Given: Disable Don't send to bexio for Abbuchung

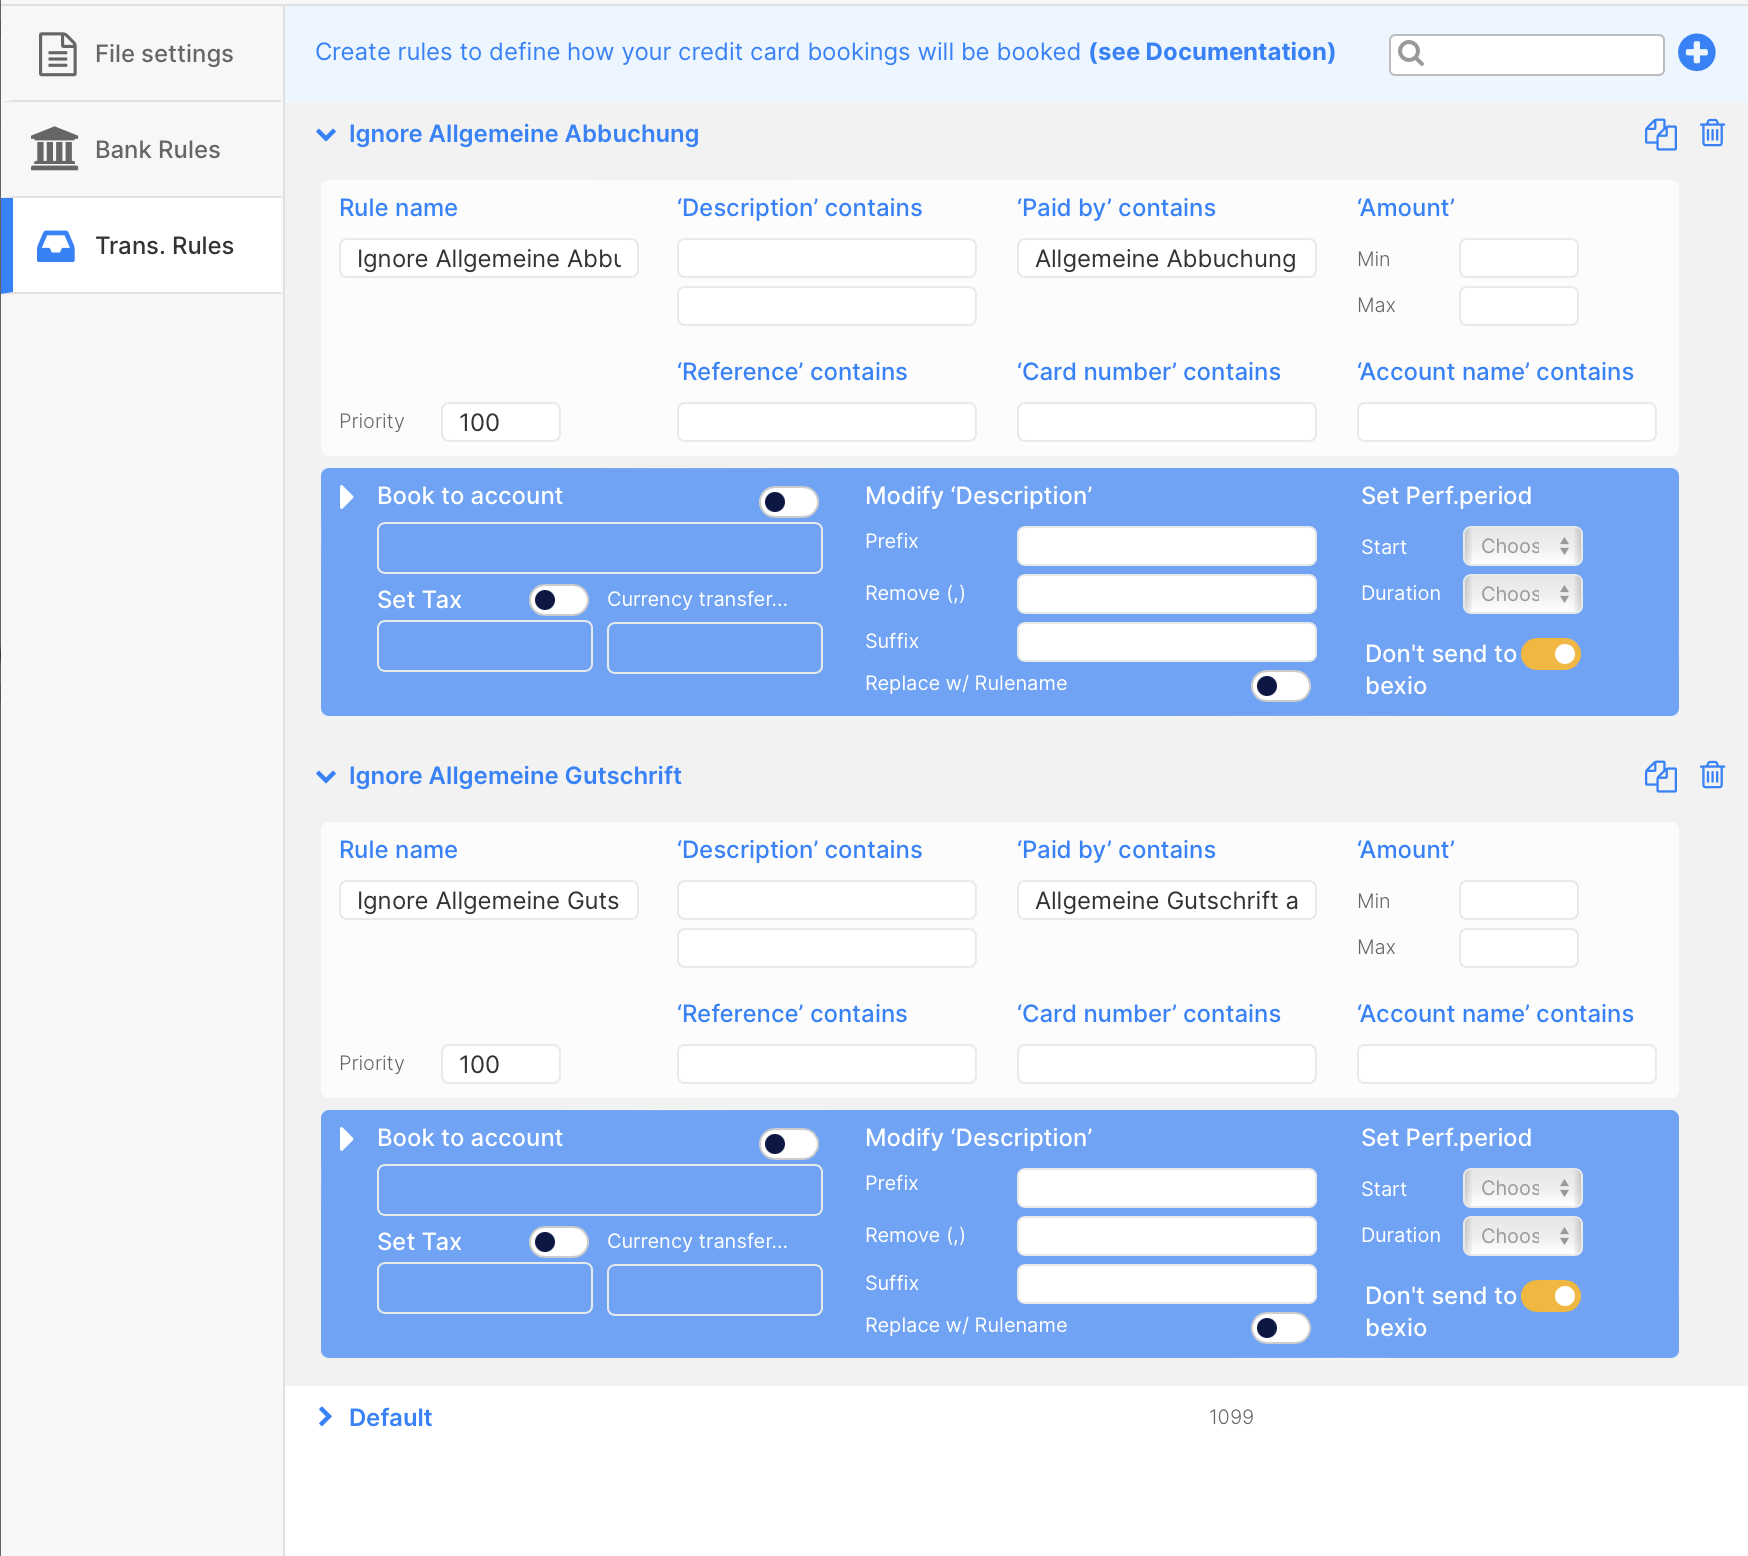Looking at the screenshot, I should (x=1551, y=654).
